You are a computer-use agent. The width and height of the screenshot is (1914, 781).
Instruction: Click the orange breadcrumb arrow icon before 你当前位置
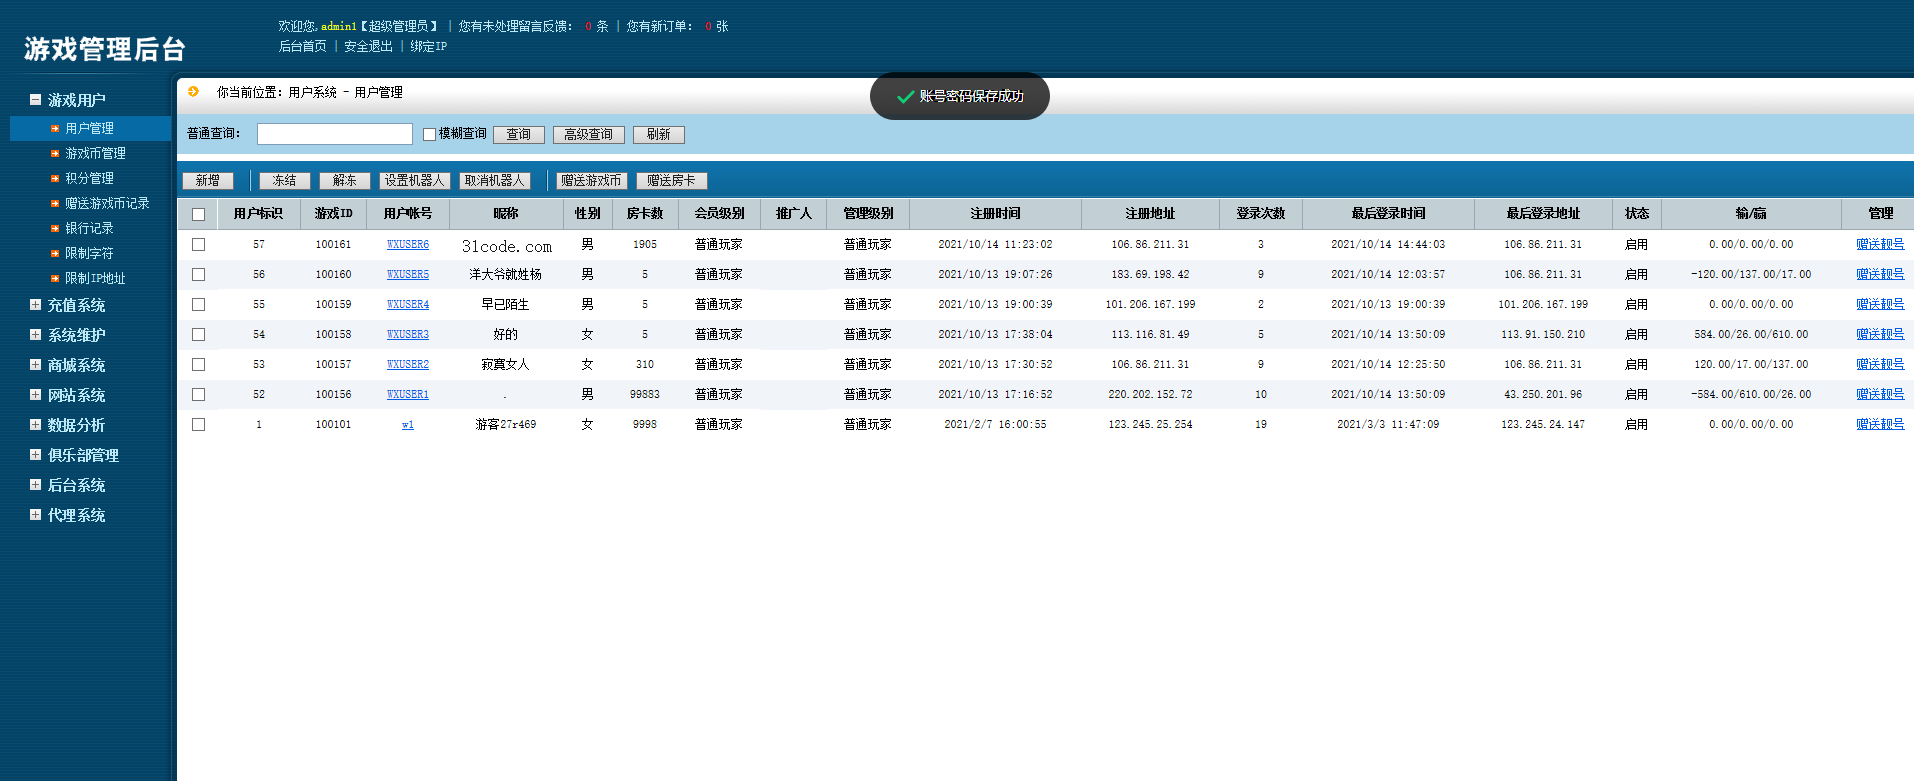click(x=193, y=92)
